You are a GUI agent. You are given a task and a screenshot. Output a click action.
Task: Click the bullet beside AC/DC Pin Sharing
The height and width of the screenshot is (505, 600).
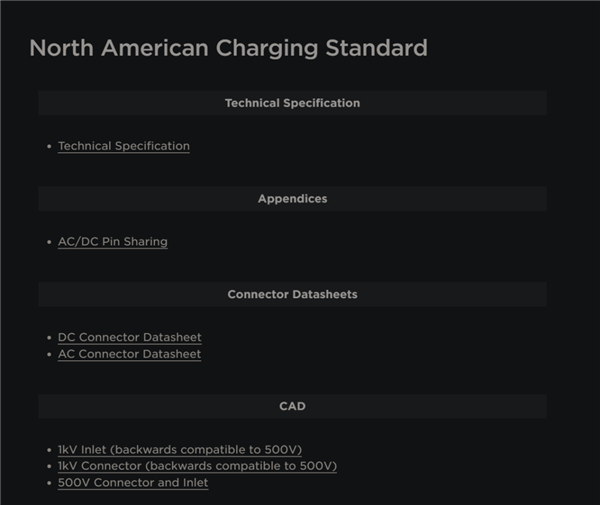coord(49,243)
